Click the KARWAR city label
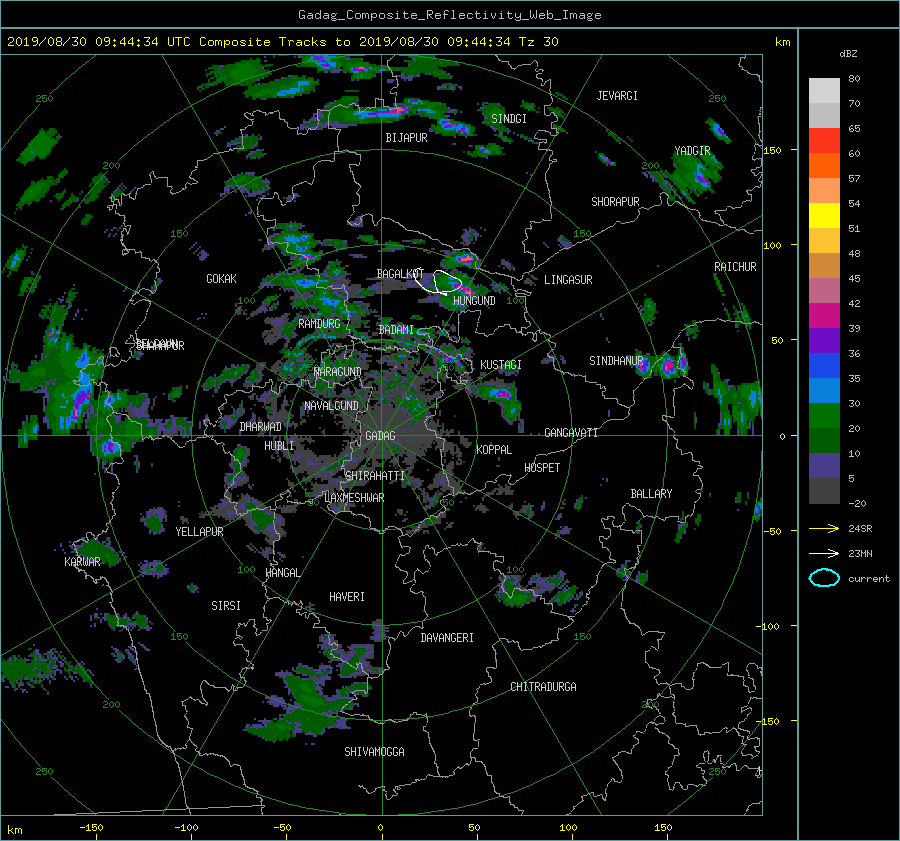900x841 pixels. [82, 562]
